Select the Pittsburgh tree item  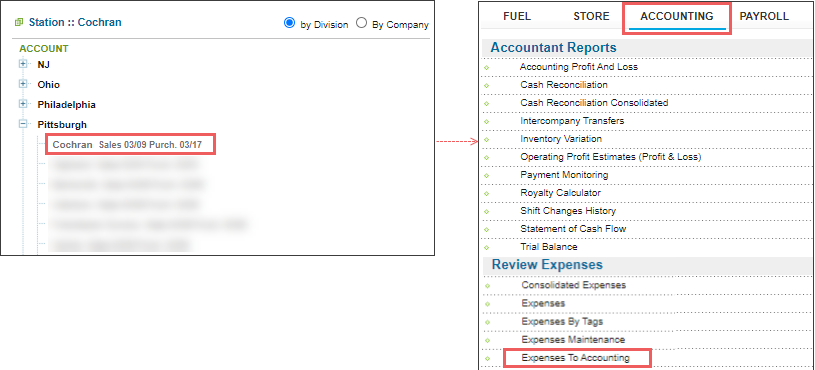[62, 125]
